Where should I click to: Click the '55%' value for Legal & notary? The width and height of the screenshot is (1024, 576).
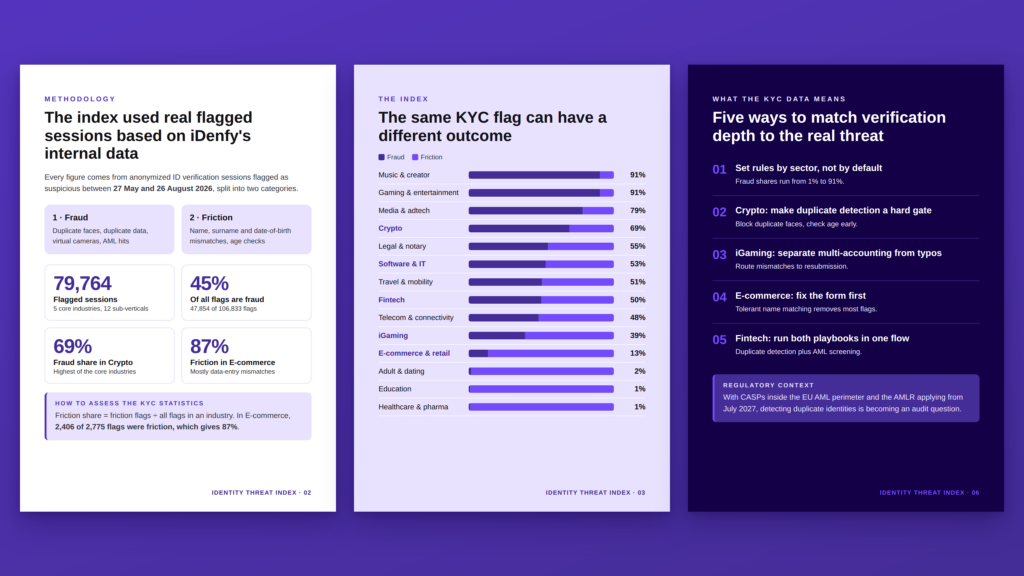(637, 246)
